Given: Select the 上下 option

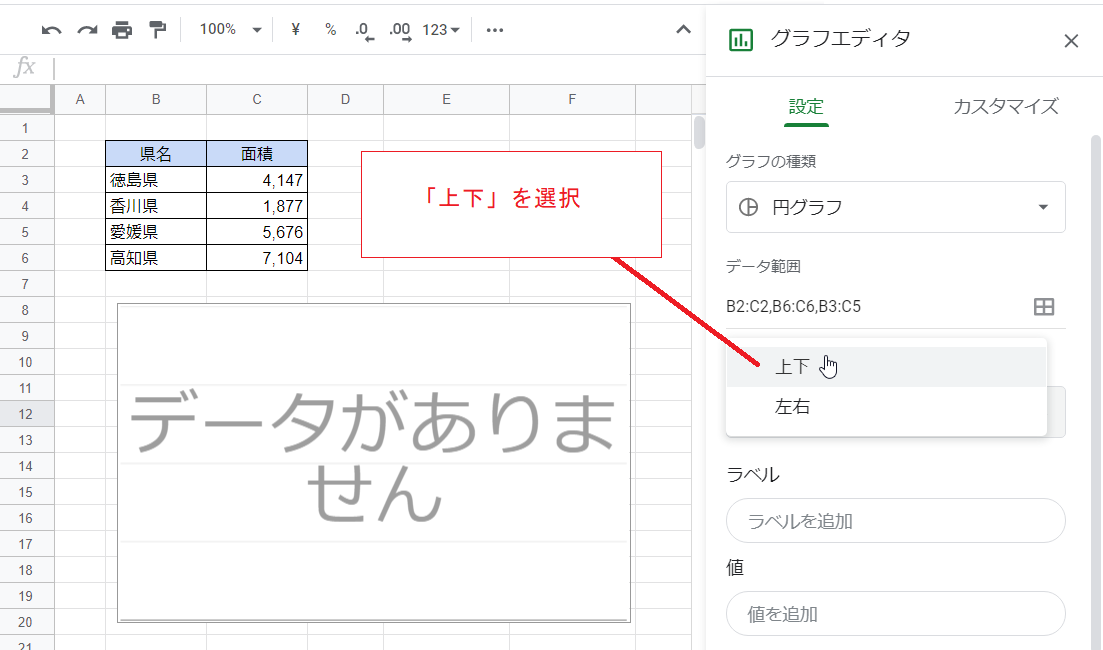Looking at the screenshot, I should (886, 367).
